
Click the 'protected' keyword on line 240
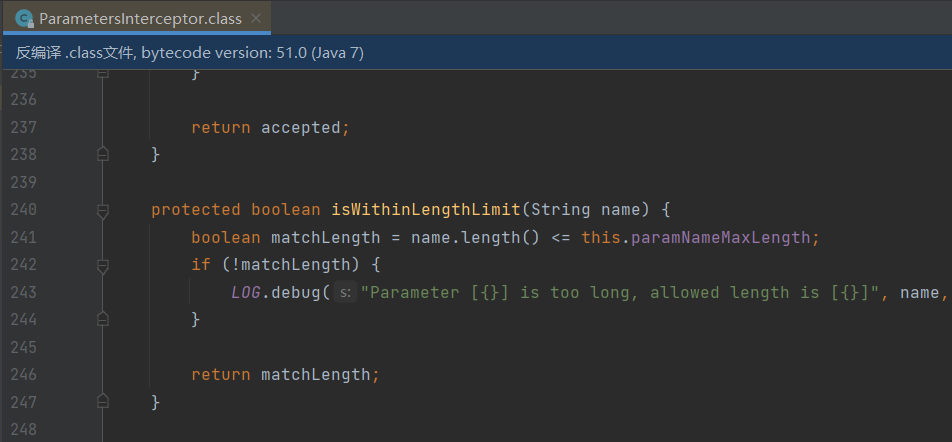point(196,210)
